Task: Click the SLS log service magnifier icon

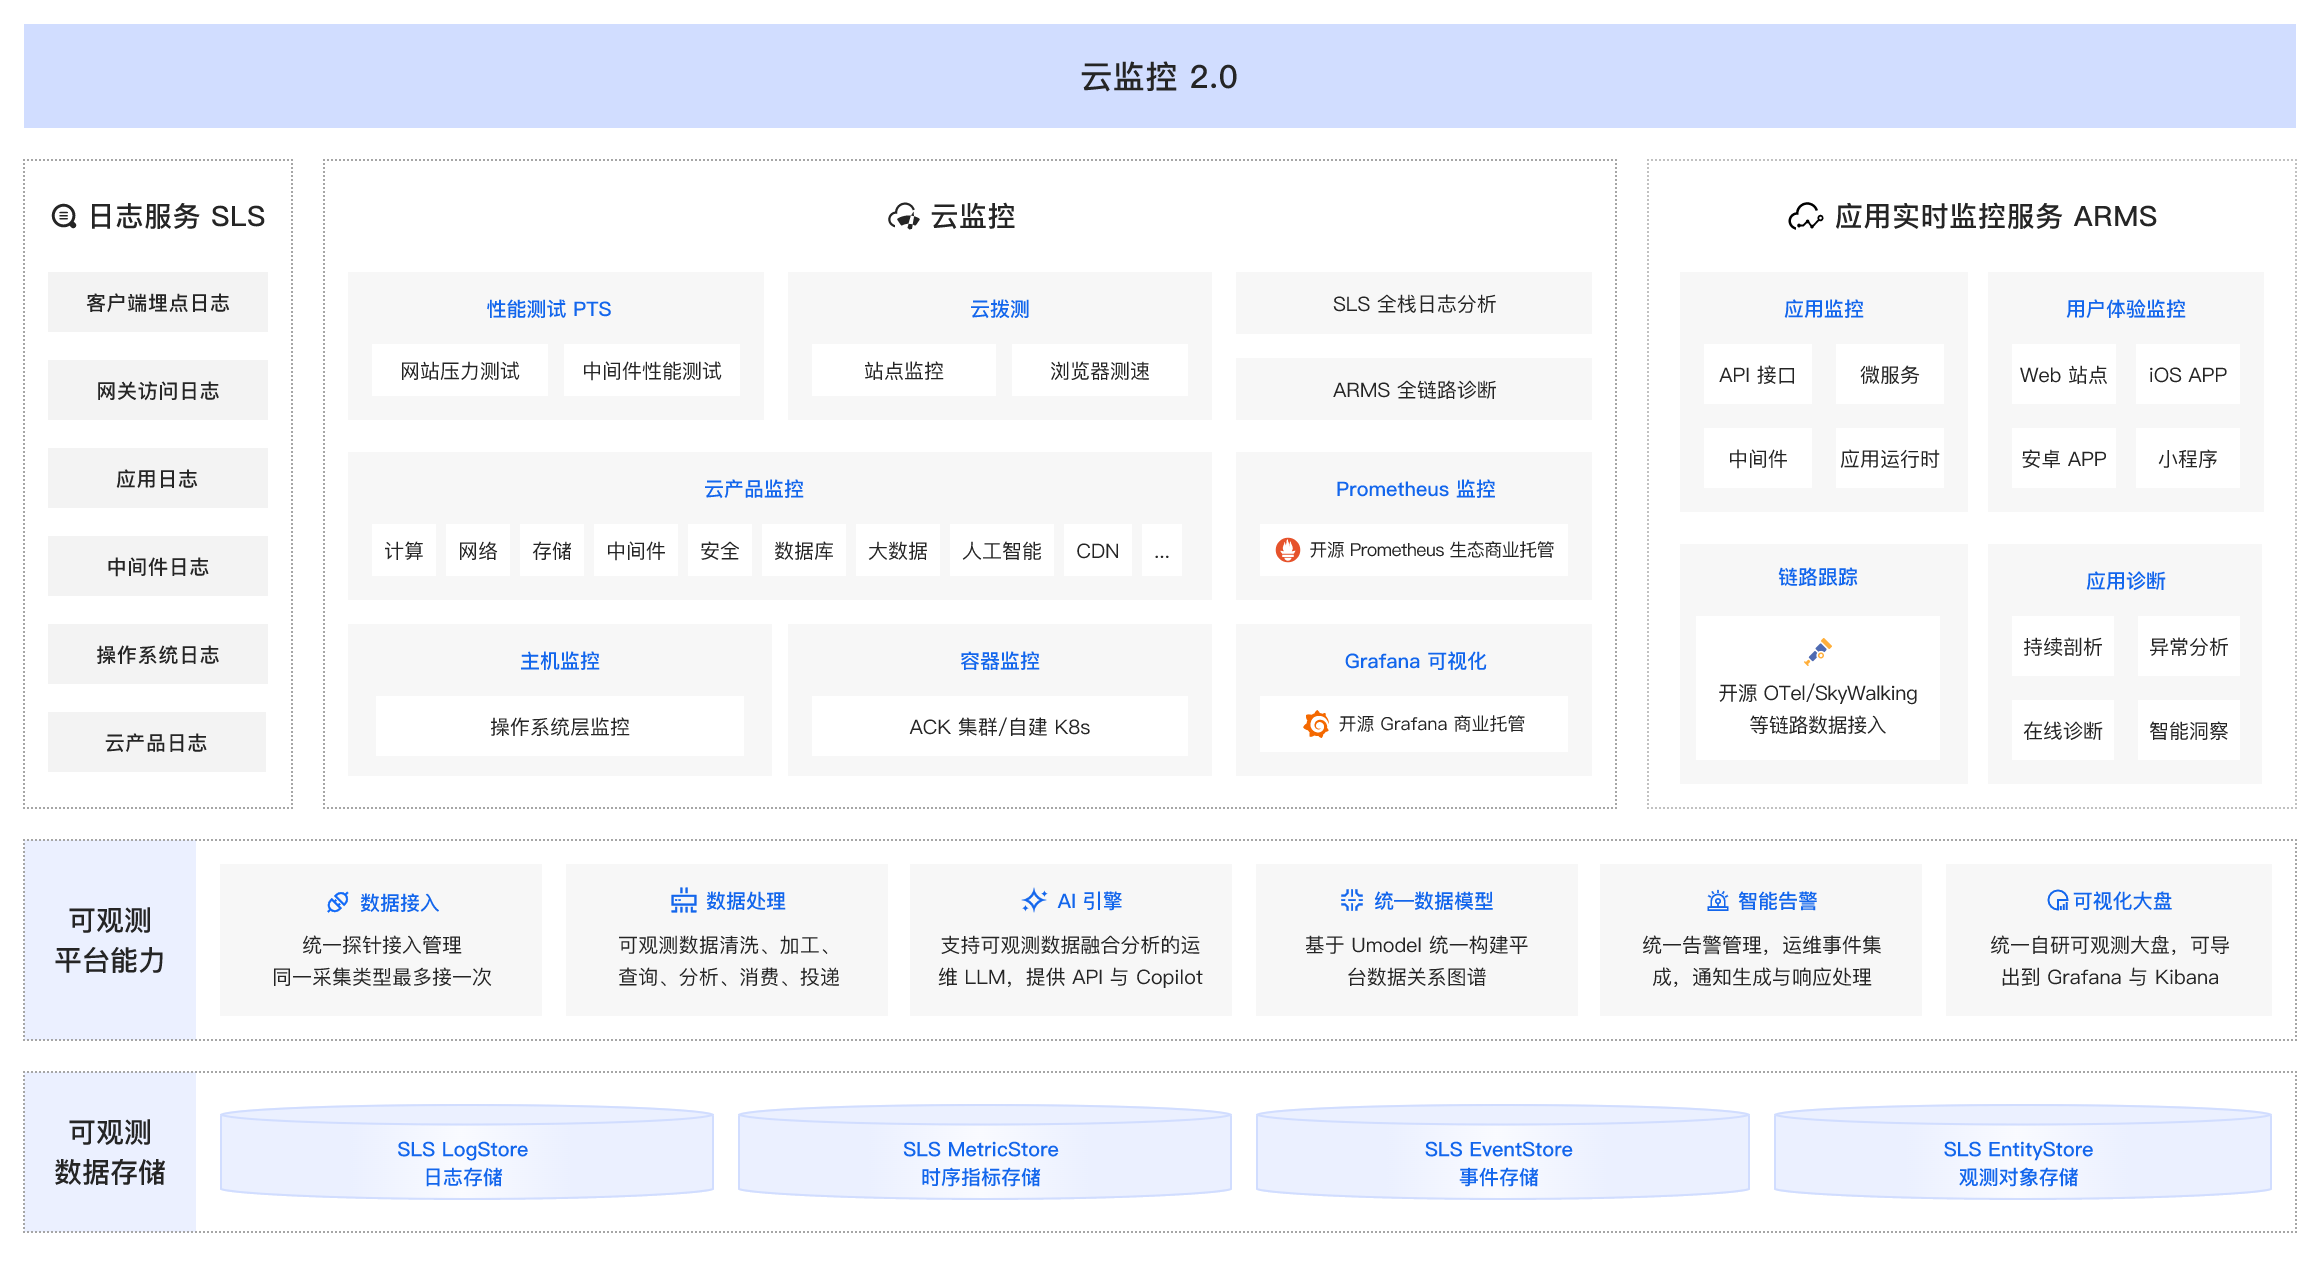Action: [62, 215]
